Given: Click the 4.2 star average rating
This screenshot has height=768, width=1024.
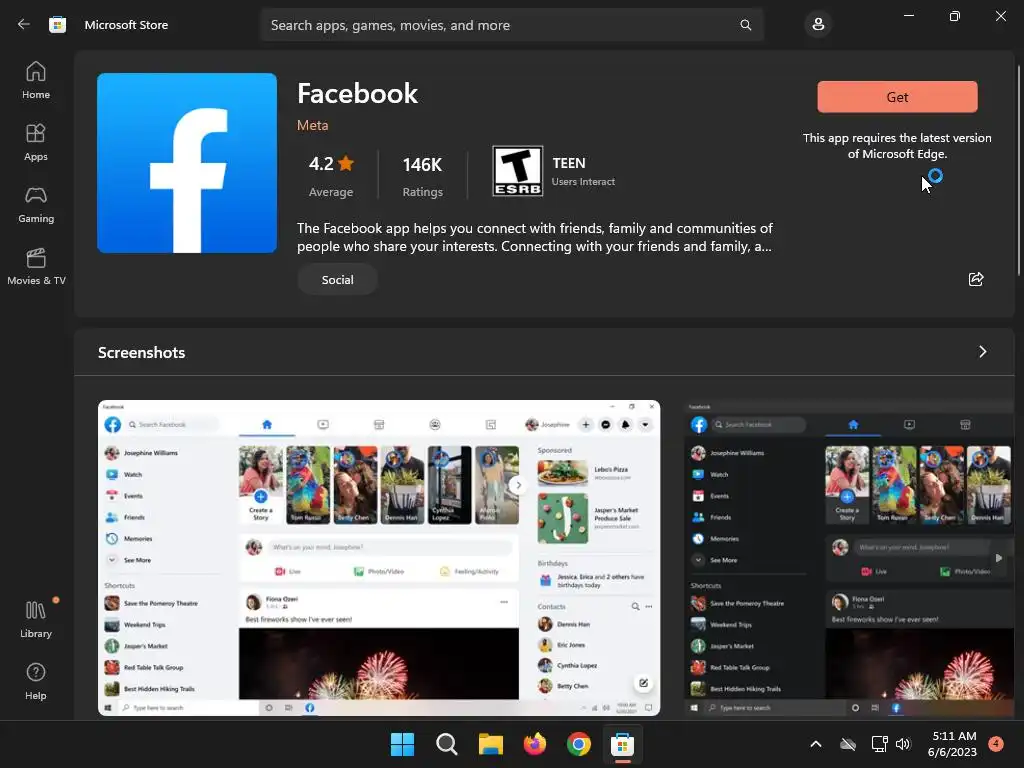Looking at the screenshot, I should coord(330,175).
